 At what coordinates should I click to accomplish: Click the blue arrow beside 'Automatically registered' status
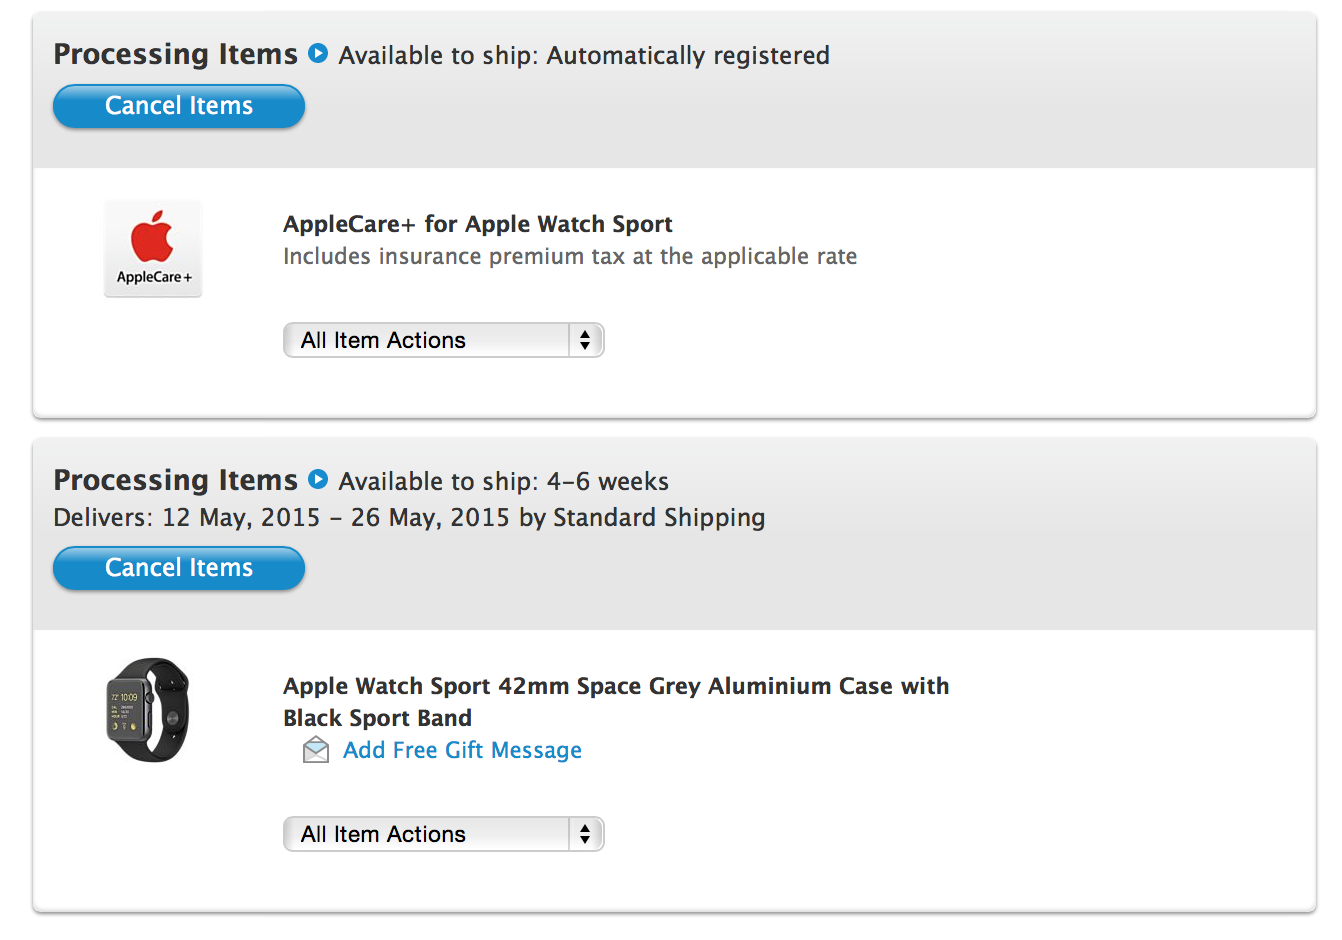click(318, 53)
